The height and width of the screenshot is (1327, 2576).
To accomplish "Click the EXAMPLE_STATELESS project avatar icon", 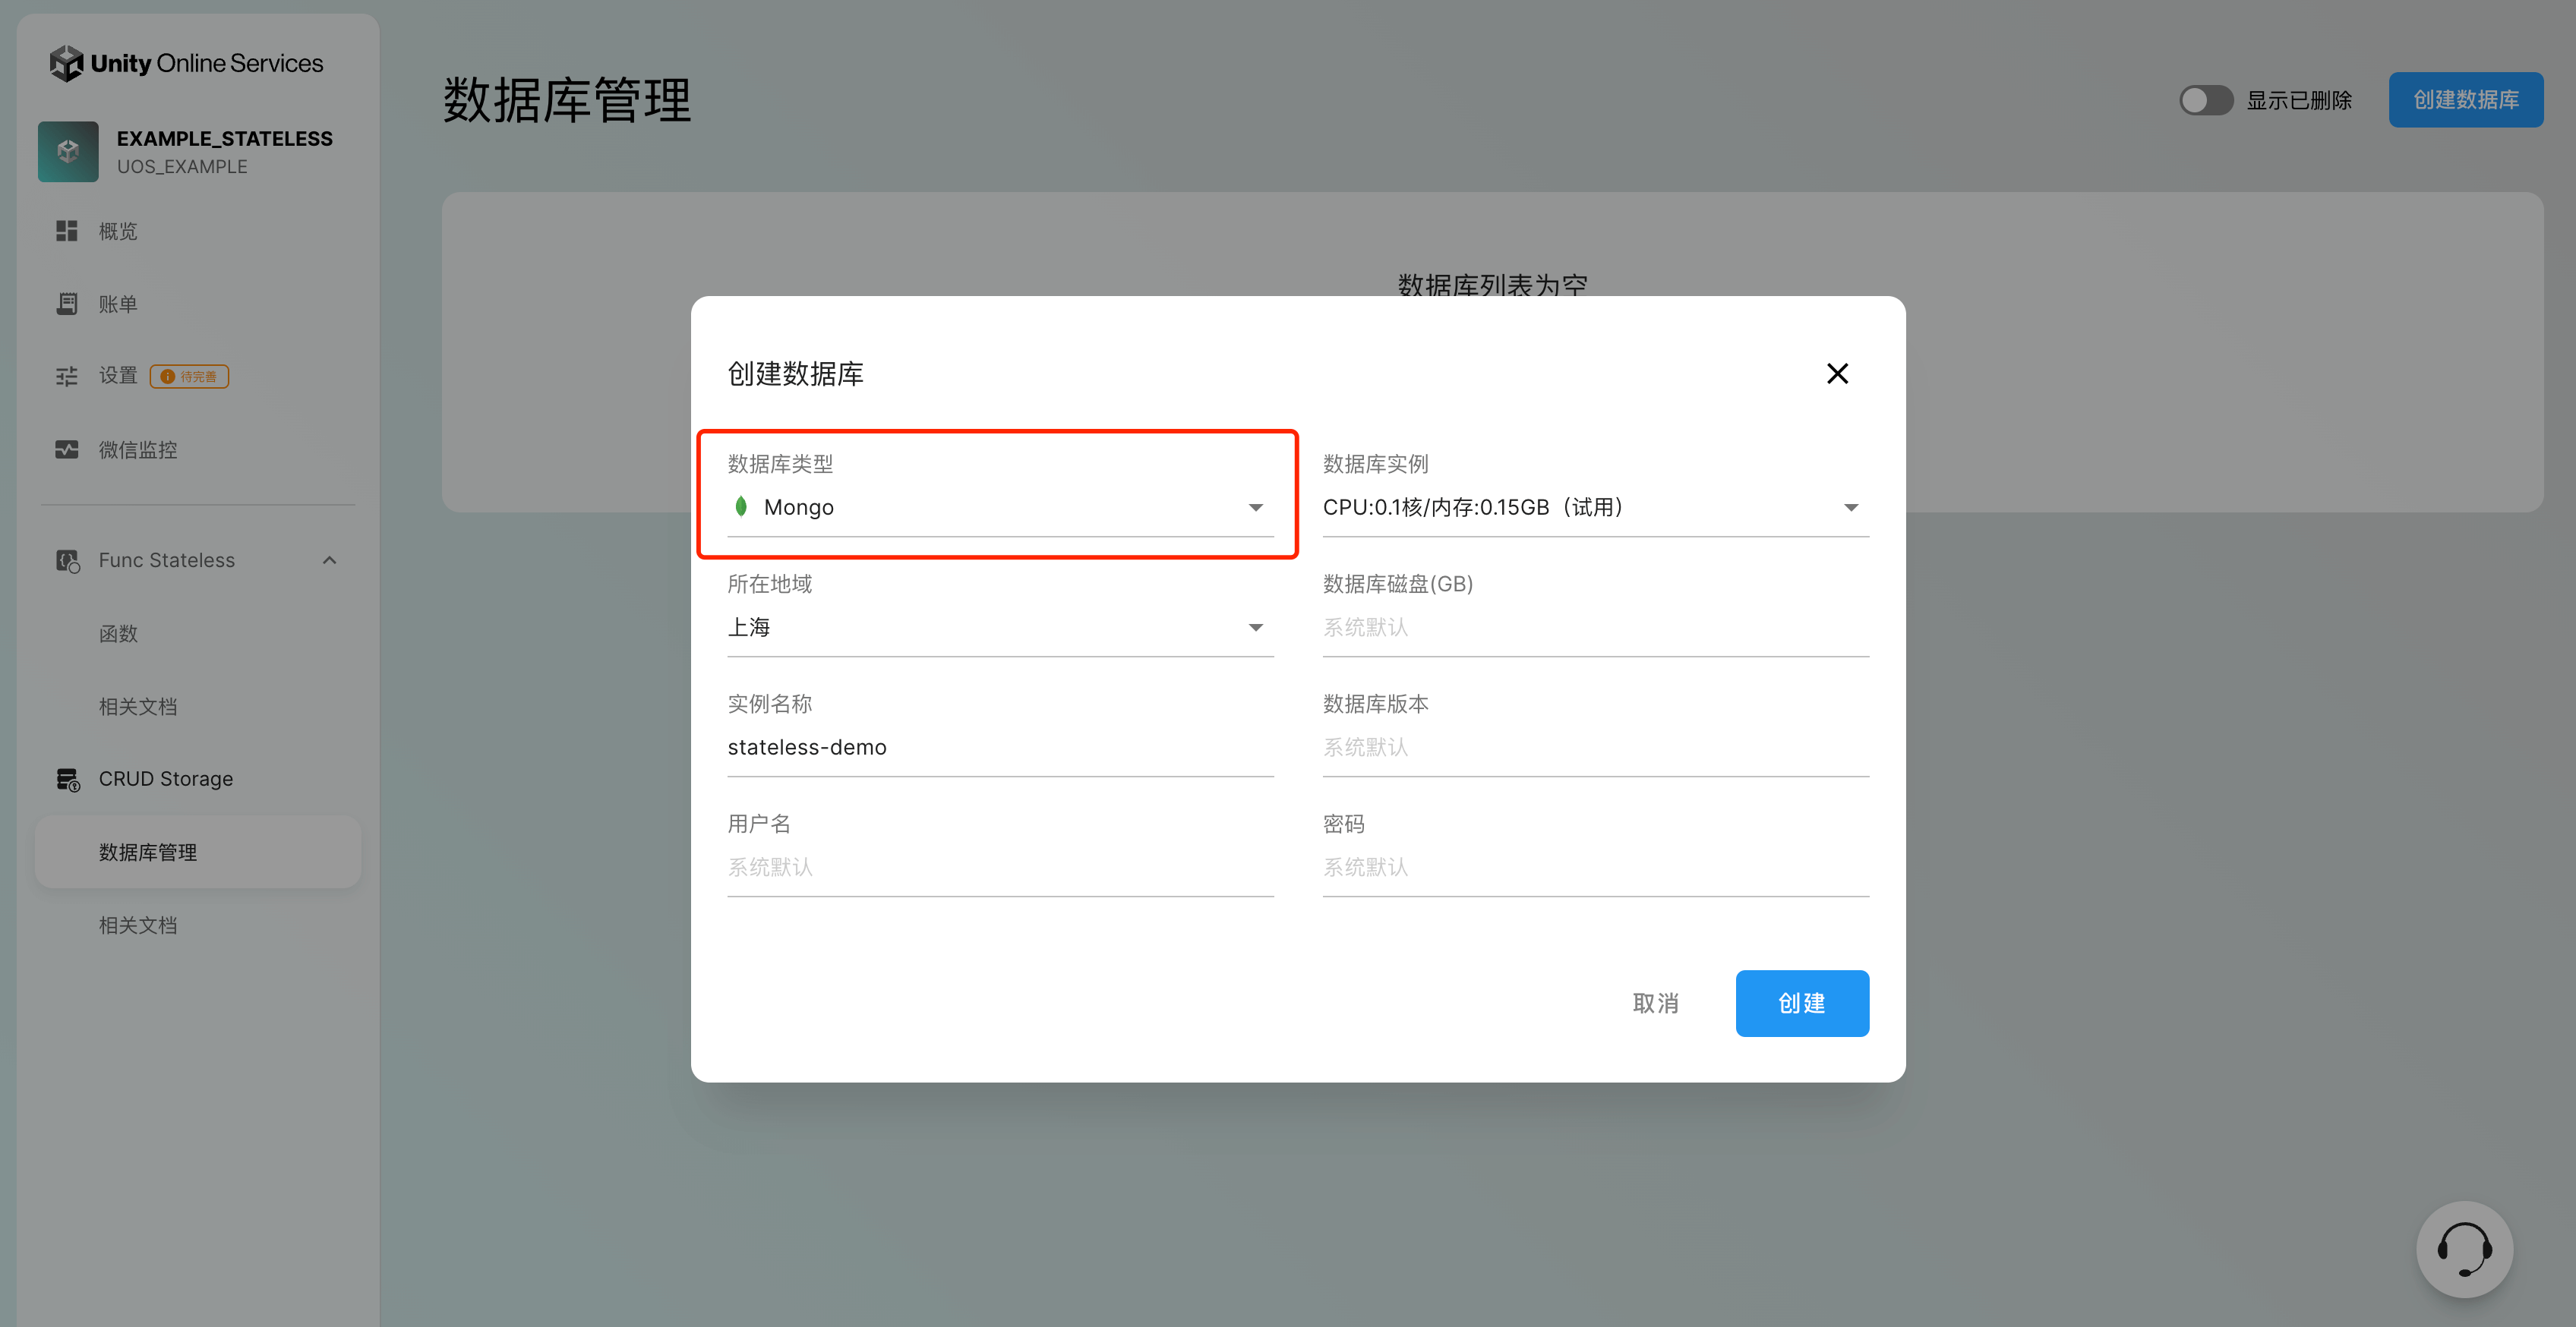I will click(x=68, y=151).
